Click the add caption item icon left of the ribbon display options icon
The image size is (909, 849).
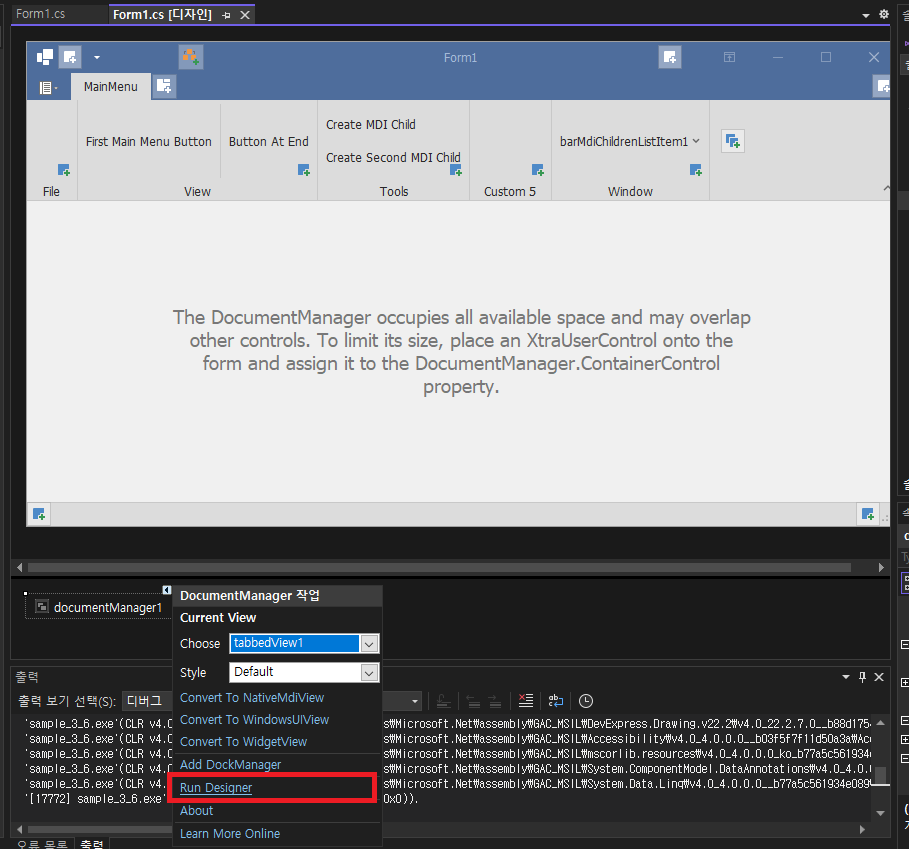670,57
